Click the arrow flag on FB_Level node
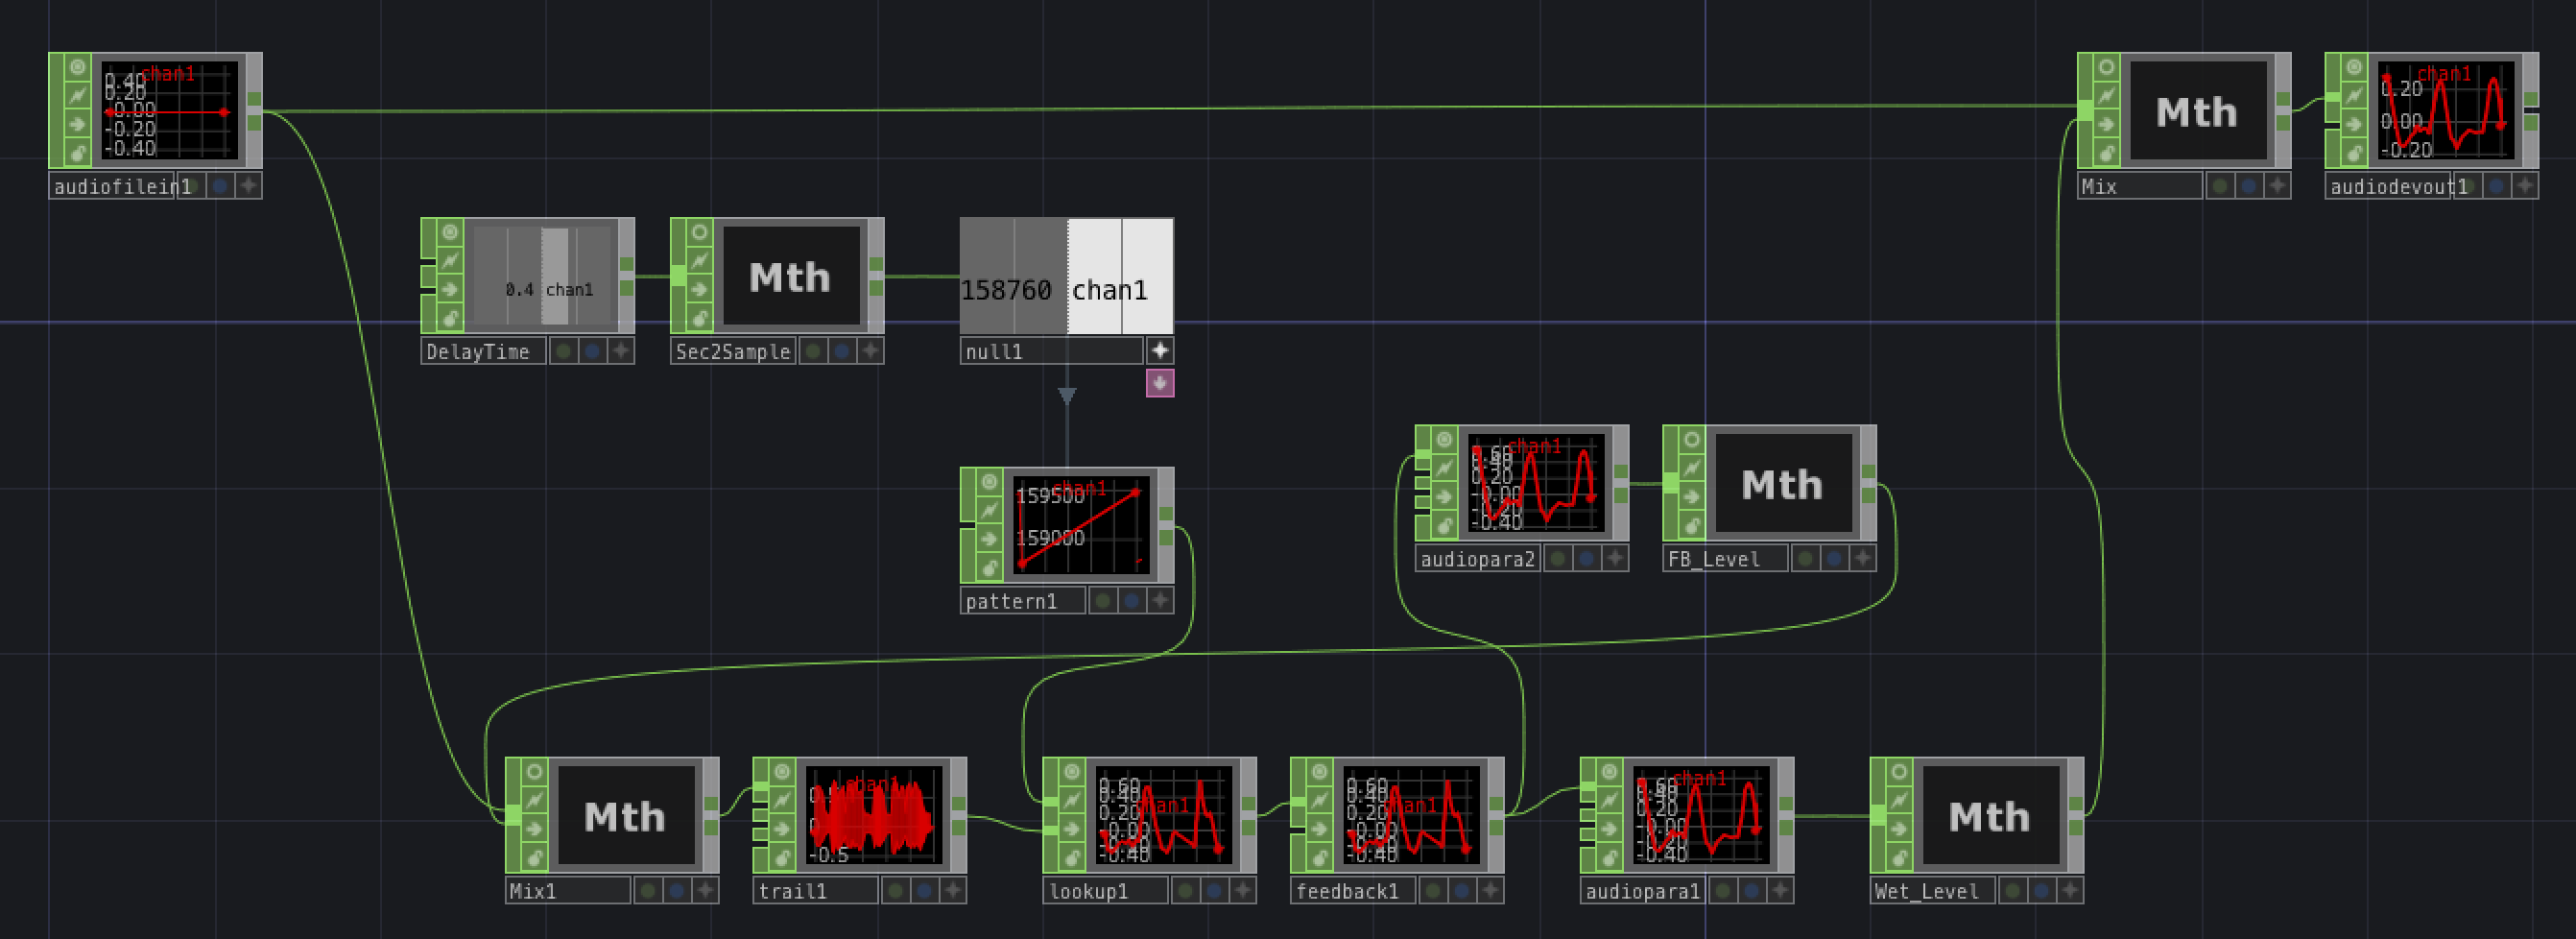 pos(1692,498)
